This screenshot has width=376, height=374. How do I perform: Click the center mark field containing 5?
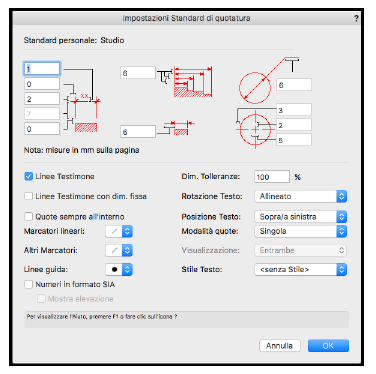294,140
